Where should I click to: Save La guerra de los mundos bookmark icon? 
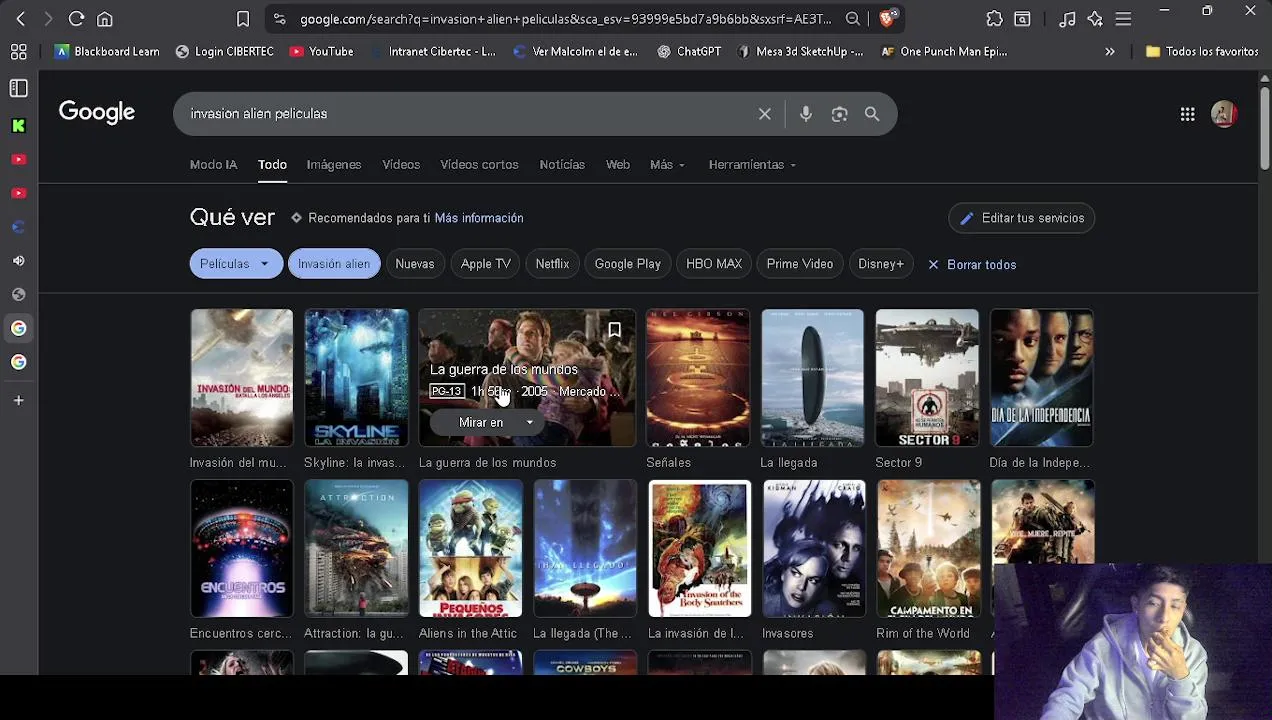pyautogui.click(x=615, y=330)
